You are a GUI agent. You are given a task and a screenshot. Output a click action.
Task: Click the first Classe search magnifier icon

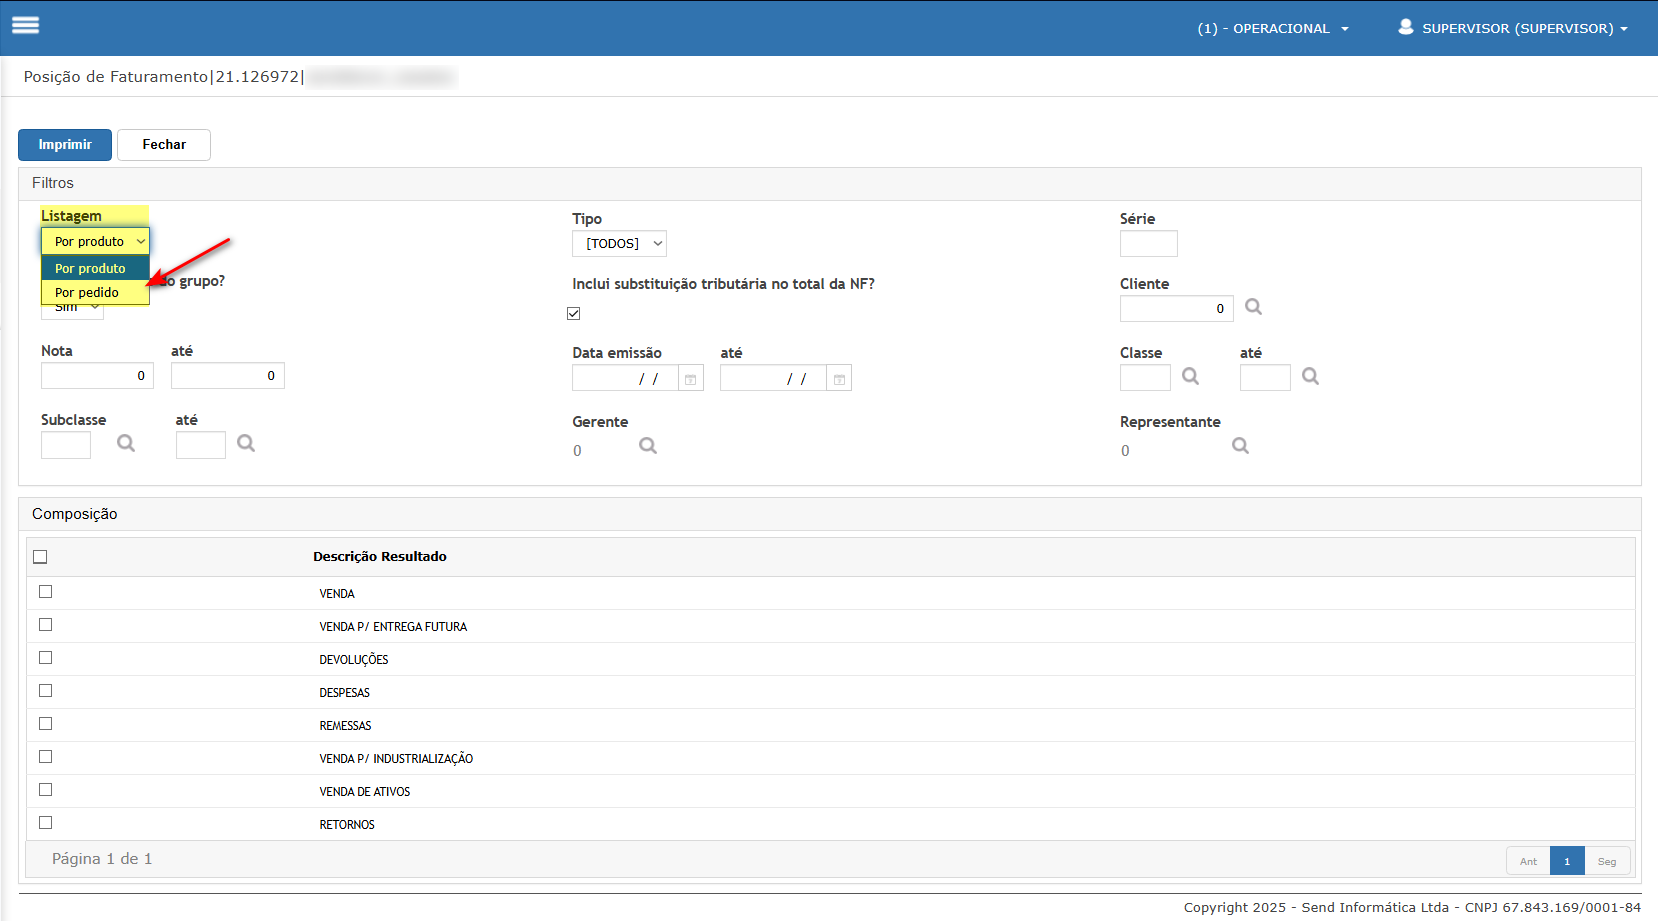[x=1190, y=376]
